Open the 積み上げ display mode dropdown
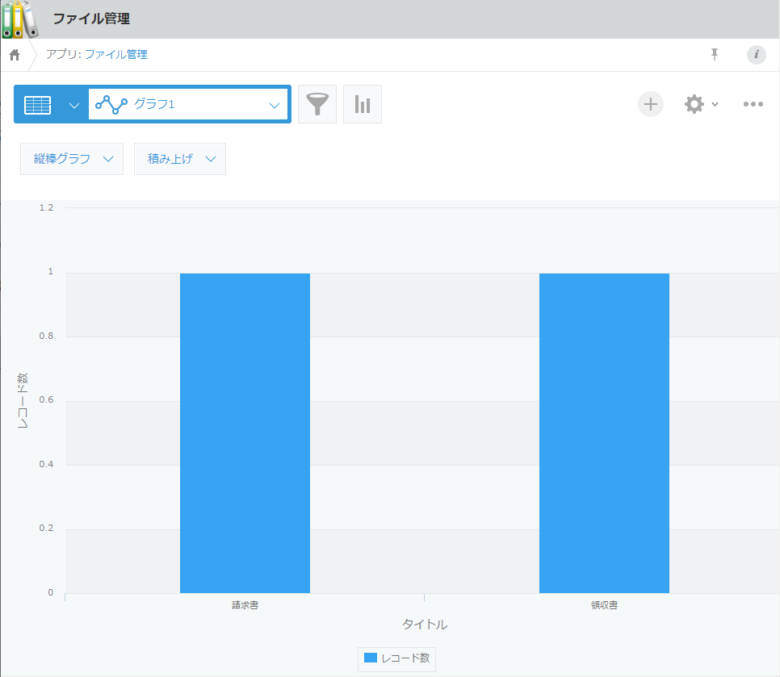The height and width of the screenshot is (677, 780). click(x=179, y=159)
